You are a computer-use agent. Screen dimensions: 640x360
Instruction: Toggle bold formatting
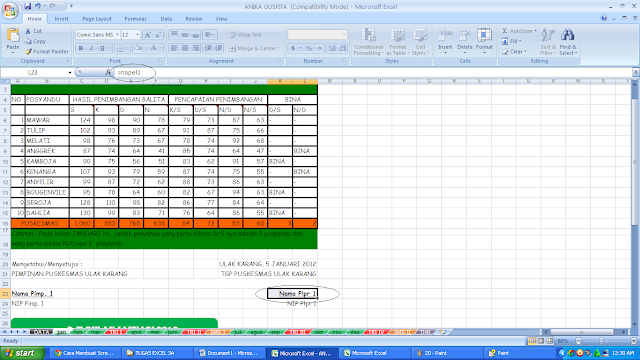click(x=81, y=48)
